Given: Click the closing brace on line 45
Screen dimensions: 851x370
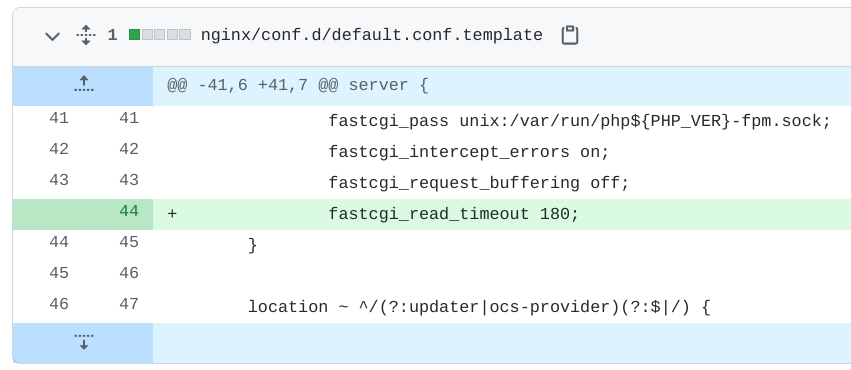Looking at the screenshot, I should [252, 245].
